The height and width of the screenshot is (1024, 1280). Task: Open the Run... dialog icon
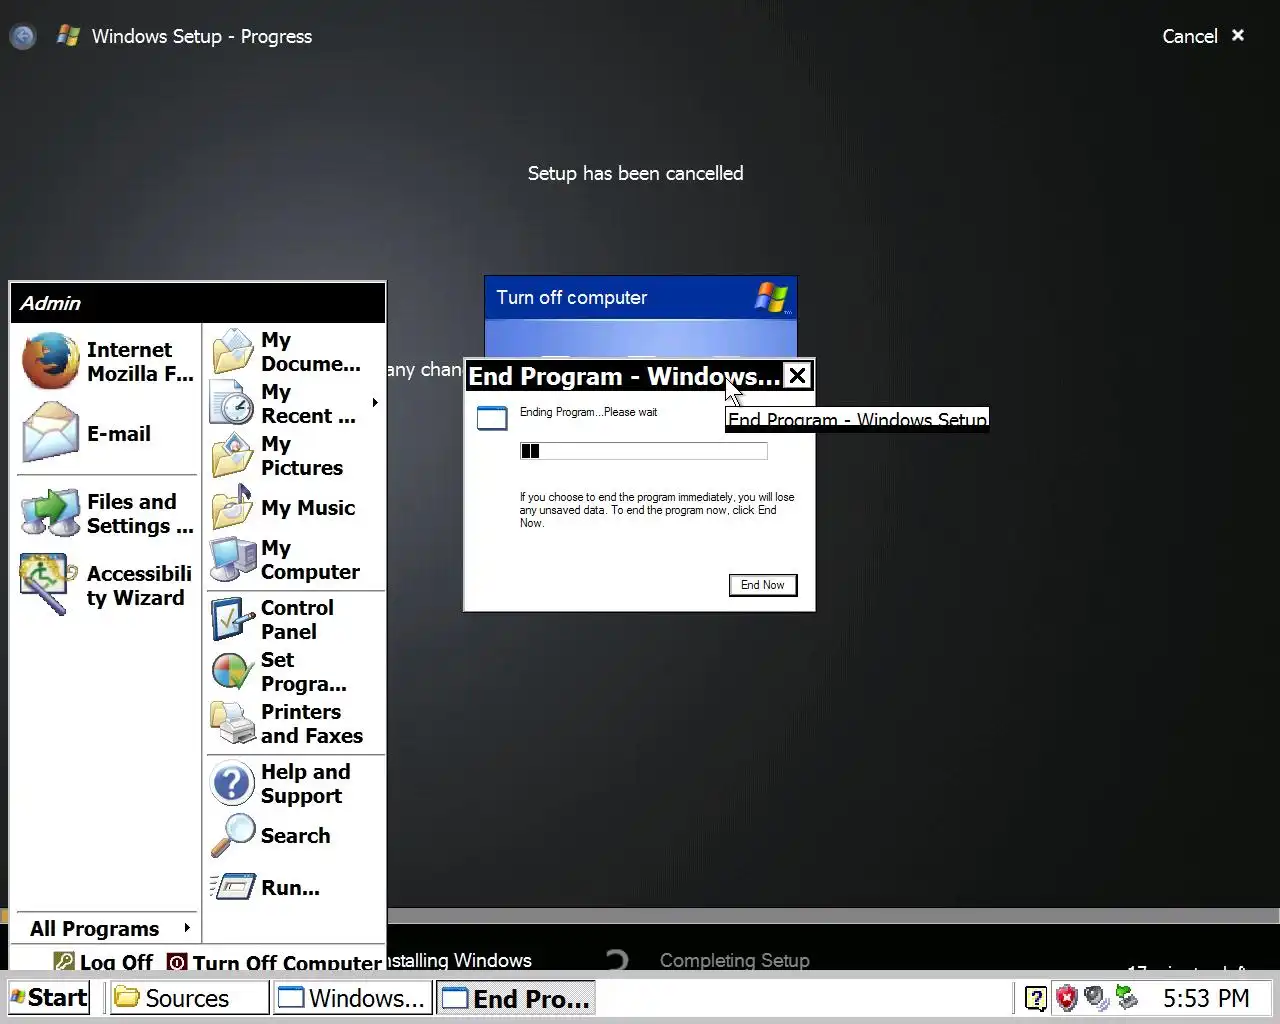point(232,886)
